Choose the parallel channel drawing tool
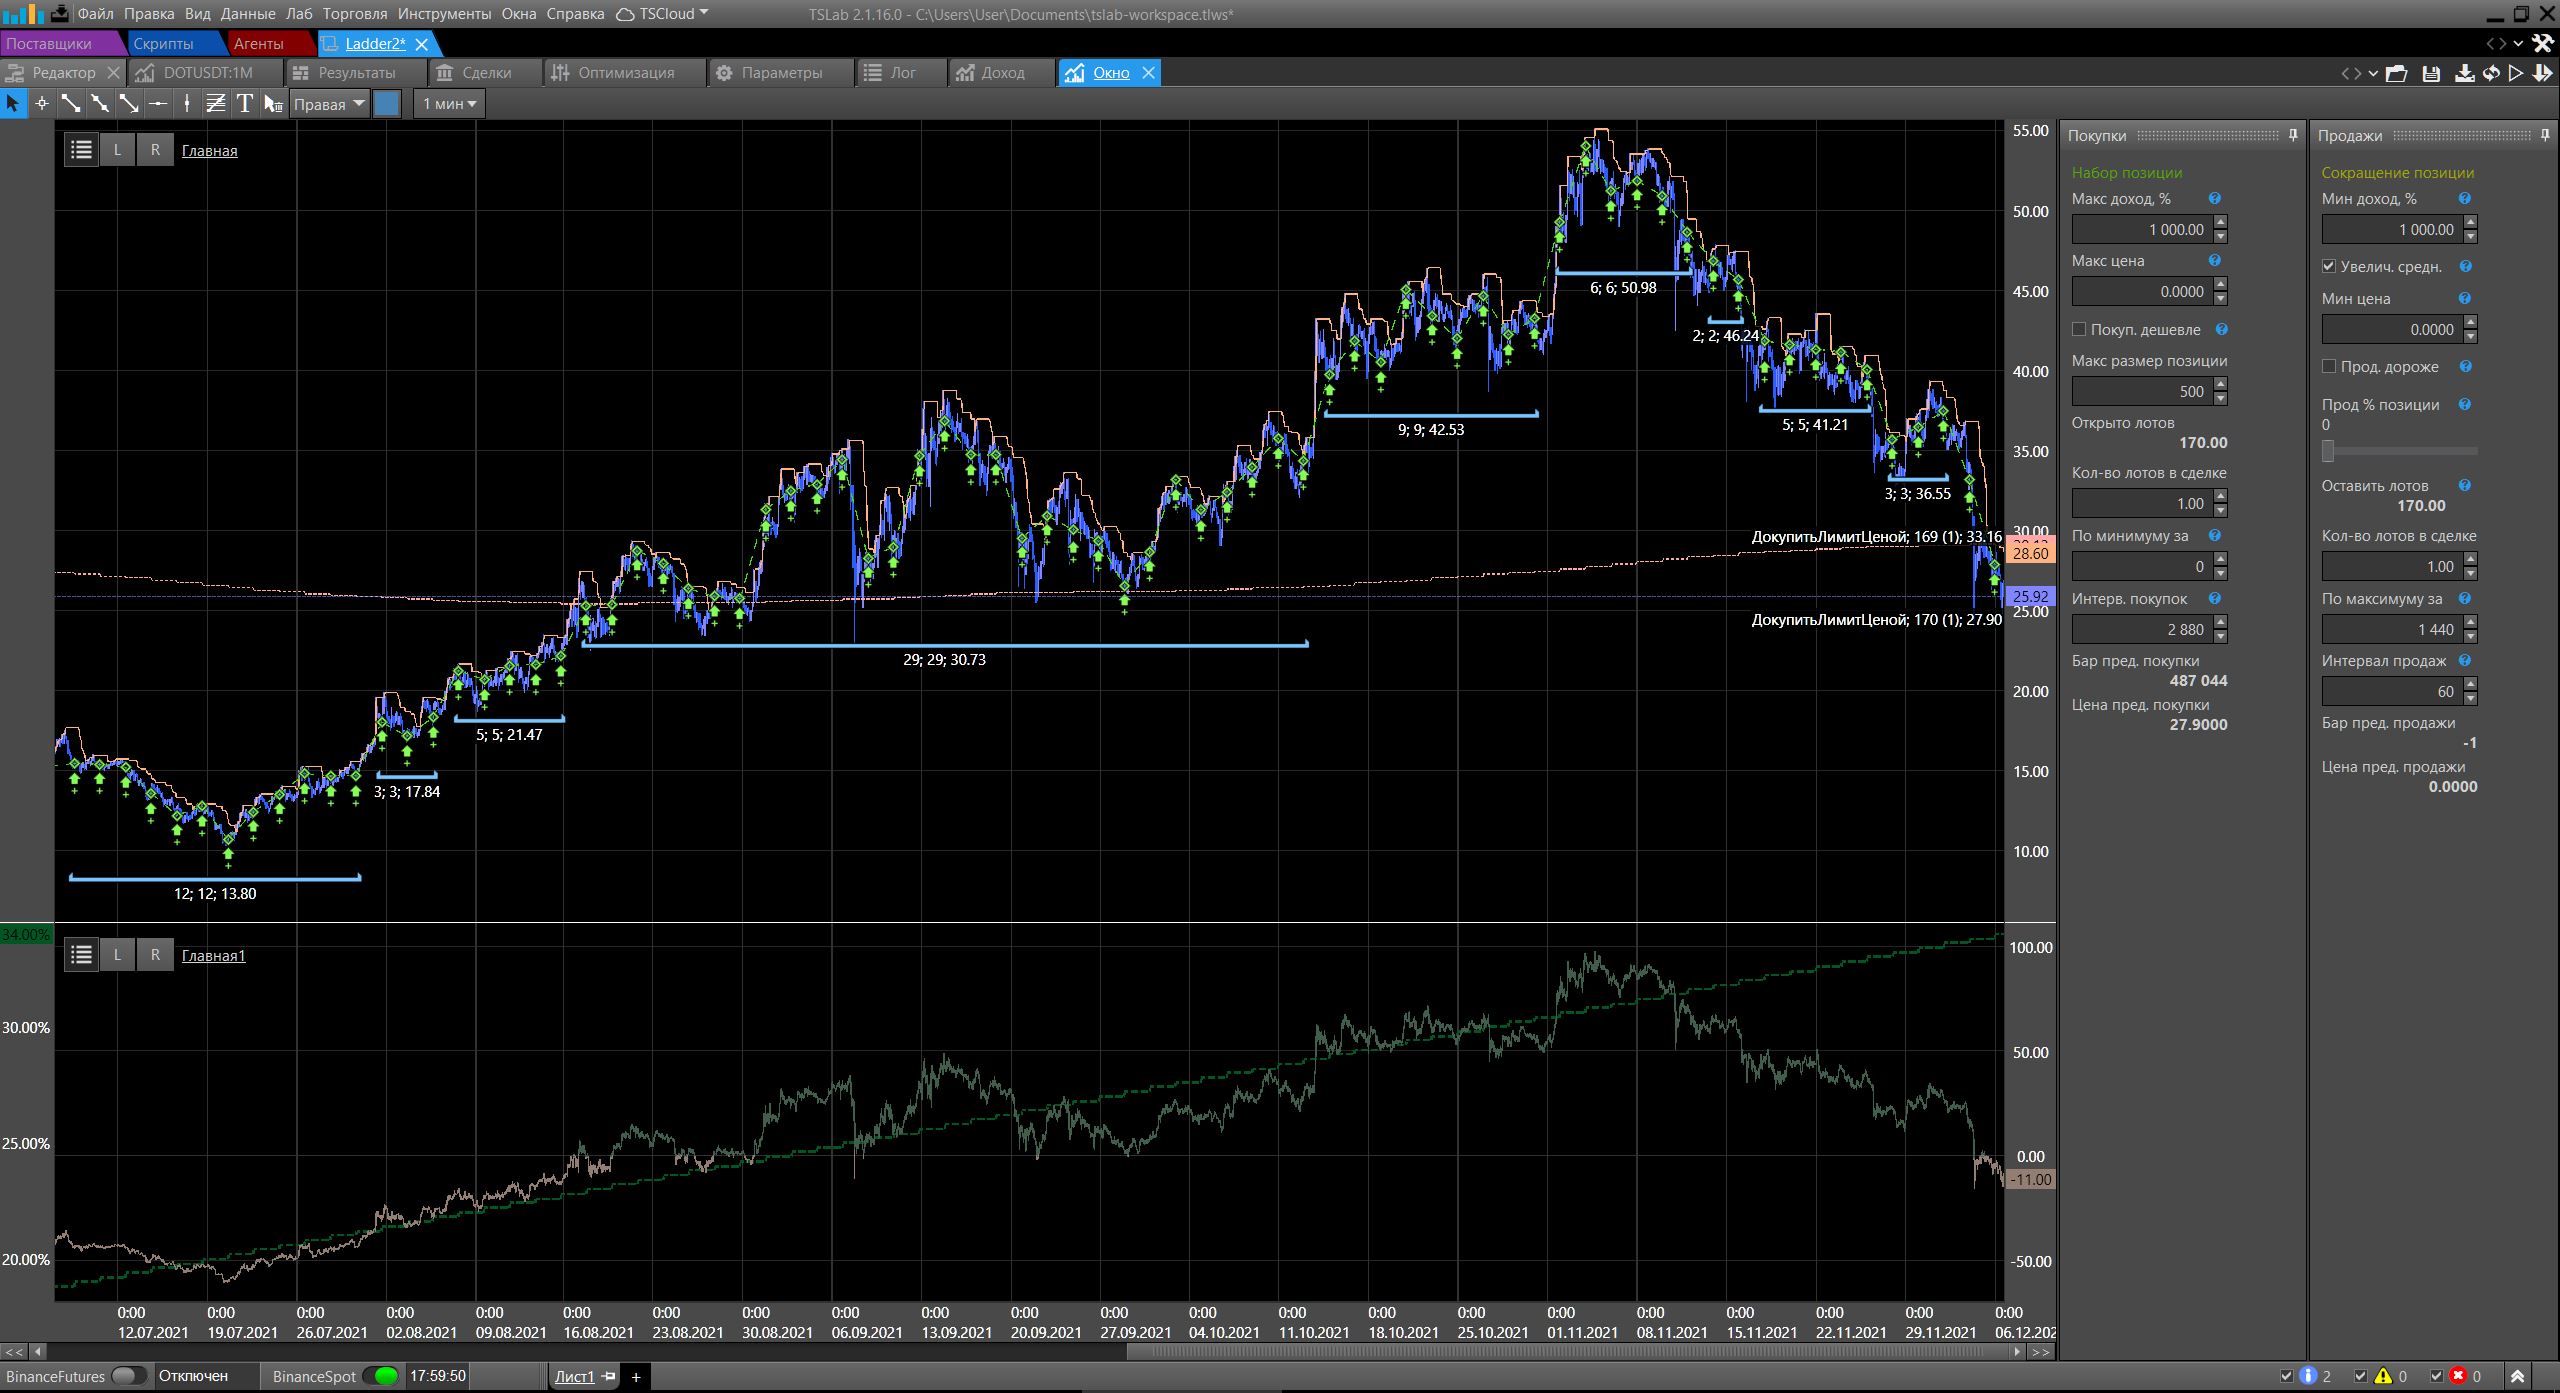2560x1393 pixels. click(x=215, y=103)
